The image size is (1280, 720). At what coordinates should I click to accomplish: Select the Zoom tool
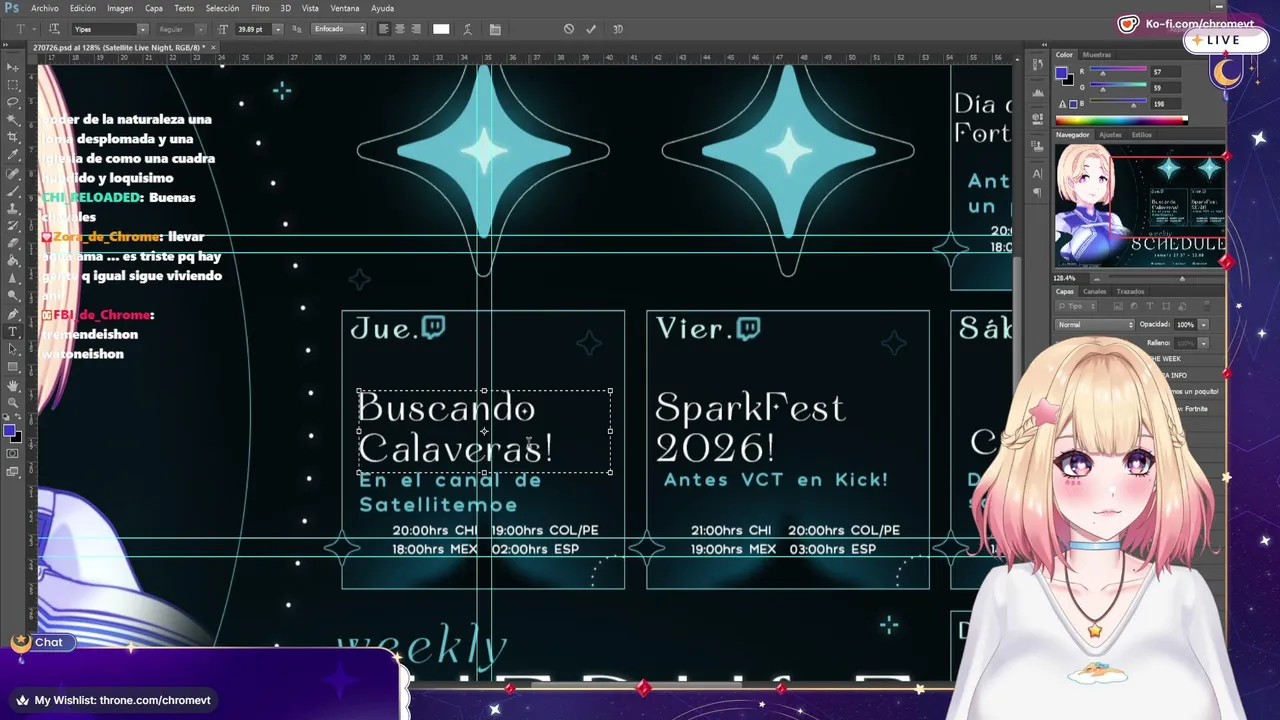pyautogui.click(x=13, y=402)
